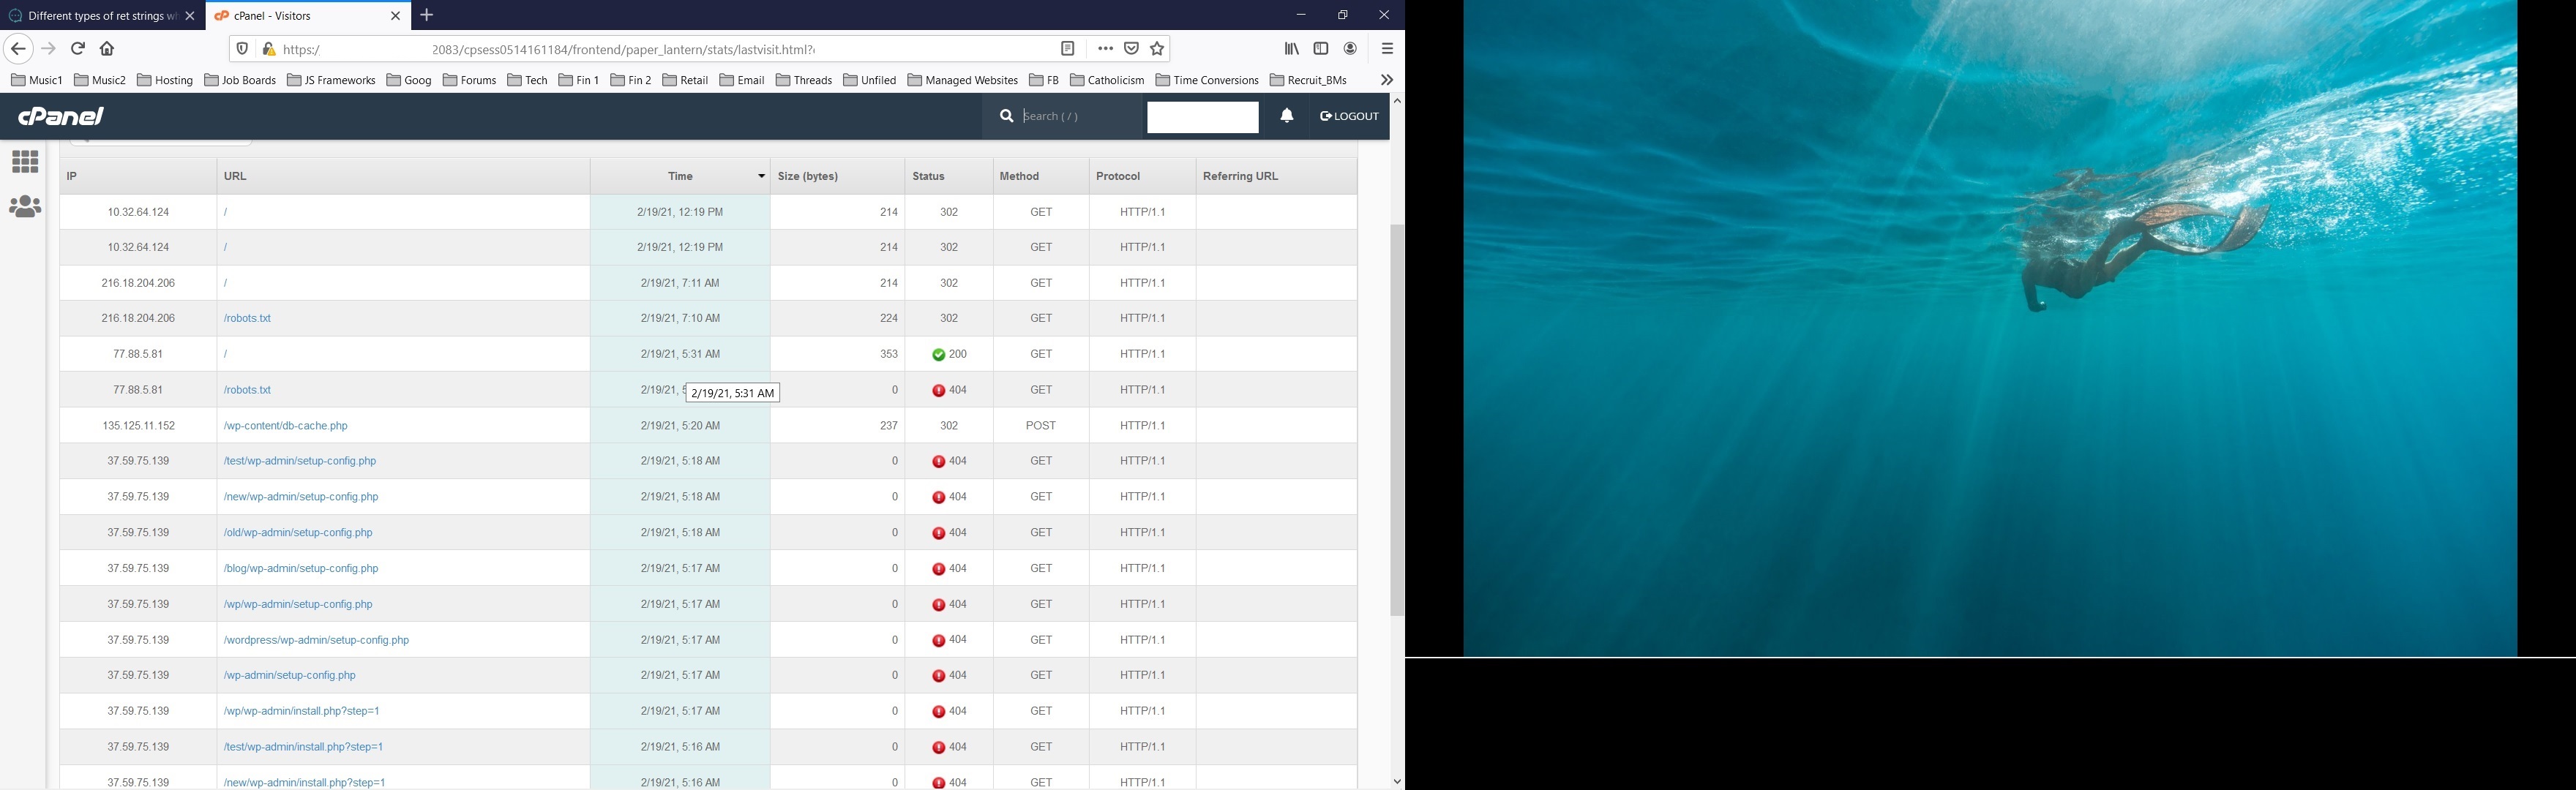Screen dimensions: 2576x790
Task: Bookmark this page with the star icon
Action: coord(1157,49)
